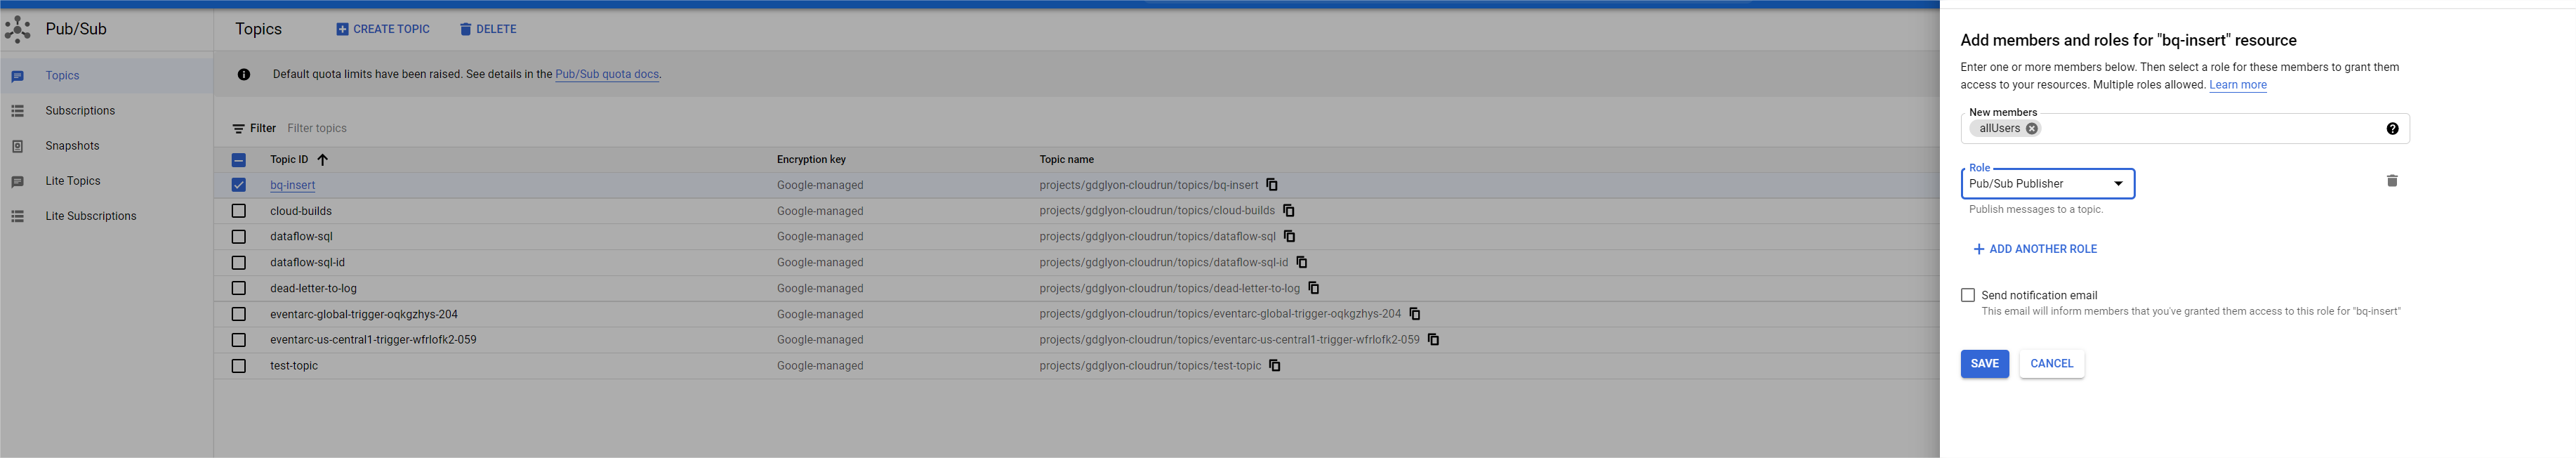2576x458 pixels.
Task: Click the DELETE button in toolbar
Action: (x=488, y=30)
